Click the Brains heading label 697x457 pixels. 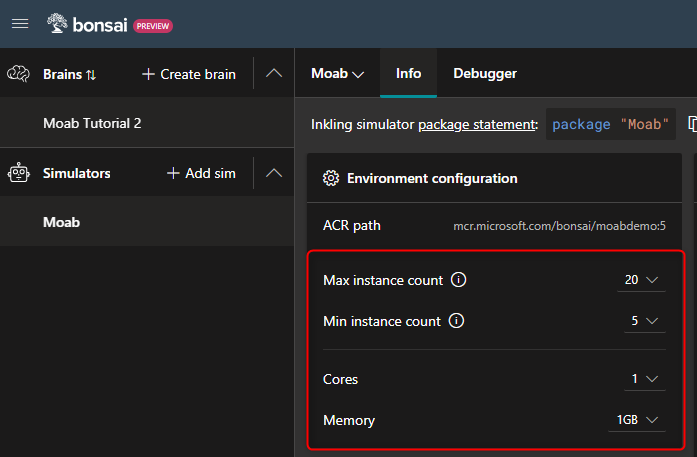pyautogui.click(x=63, y=74)
